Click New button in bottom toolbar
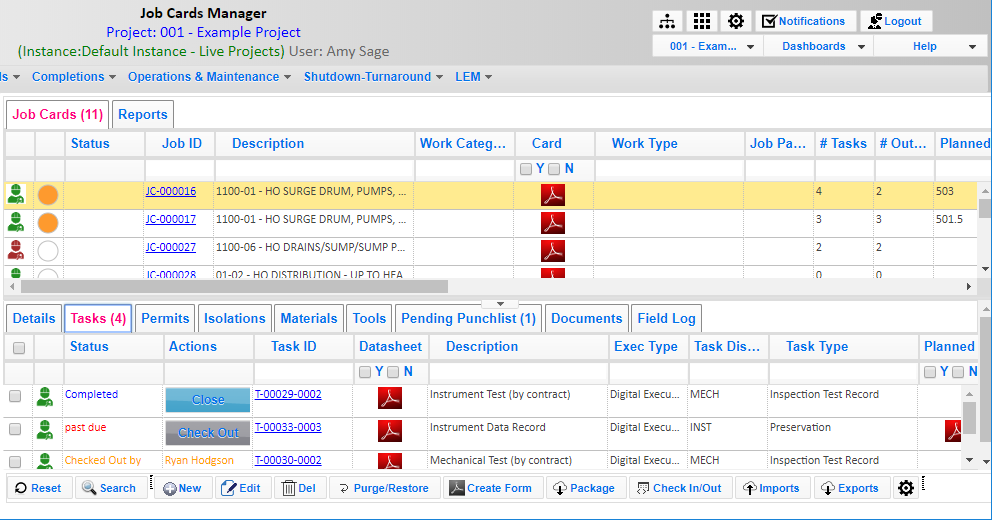Image resolution: width=992 pixels, height=520 pixels. 182,488
